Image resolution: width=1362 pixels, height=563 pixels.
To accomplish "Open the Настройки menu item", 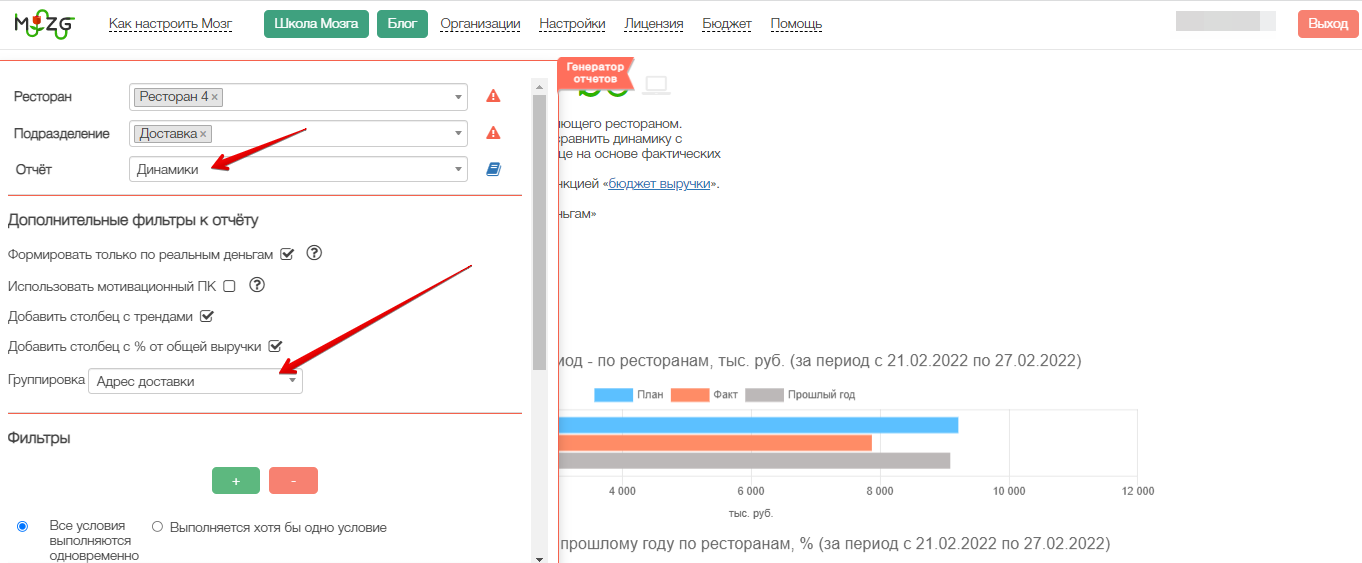I will point(572,24).
